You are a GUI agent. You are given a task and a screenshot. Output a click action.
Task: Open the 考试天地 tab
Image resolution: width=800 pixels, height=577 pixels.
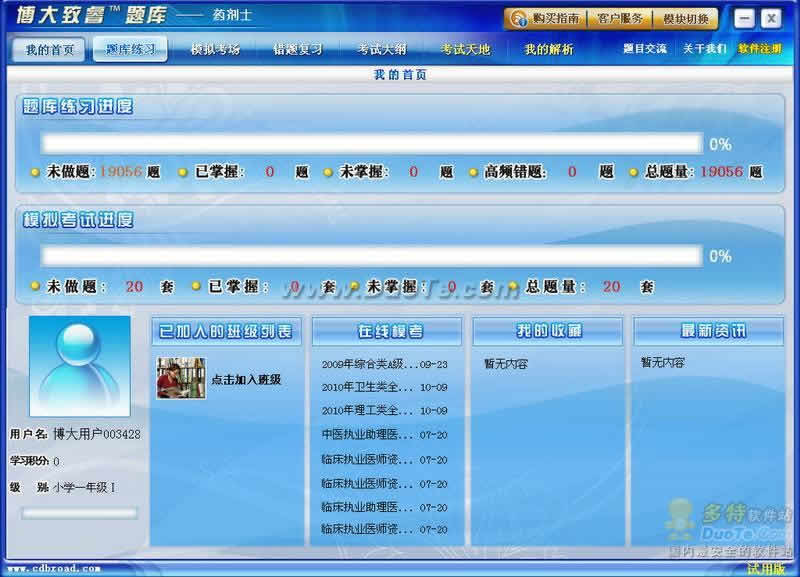click(x=465, y=49)
